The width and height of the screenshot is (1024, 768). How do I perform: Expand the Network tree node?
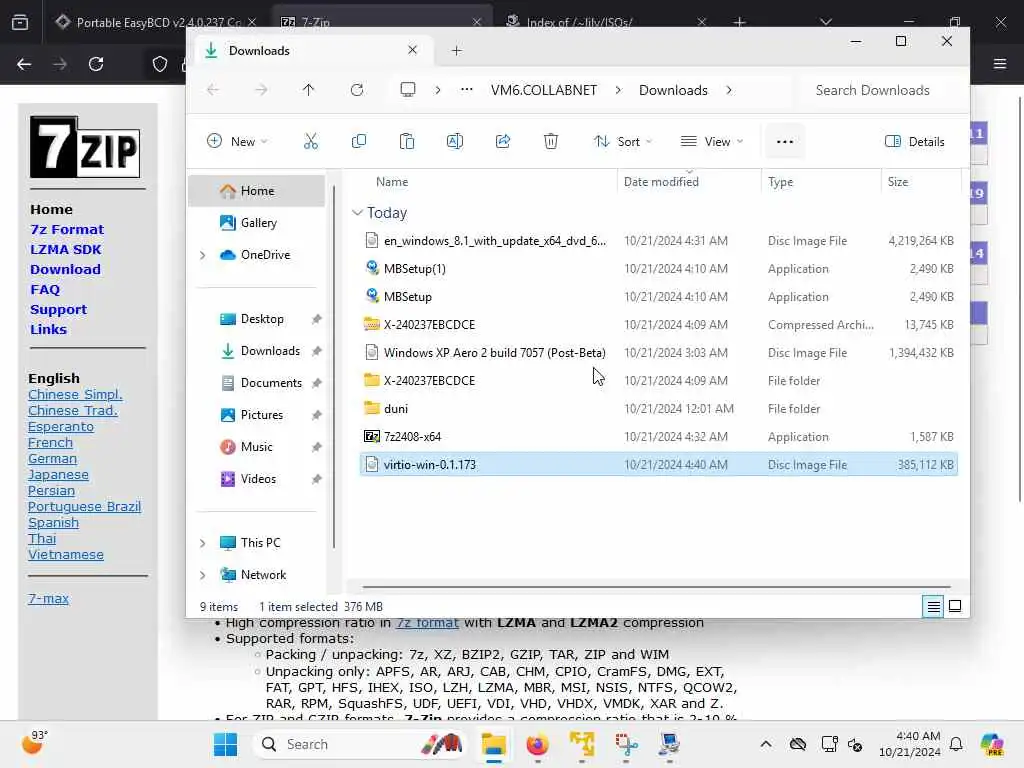point(202,575)
